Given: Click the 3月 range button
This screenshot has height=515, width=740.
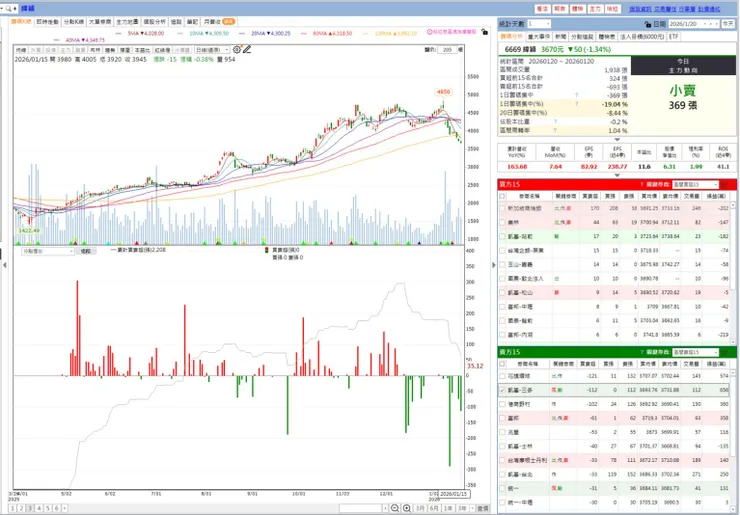Looking at the screenshot, I should tap(420, 508).
